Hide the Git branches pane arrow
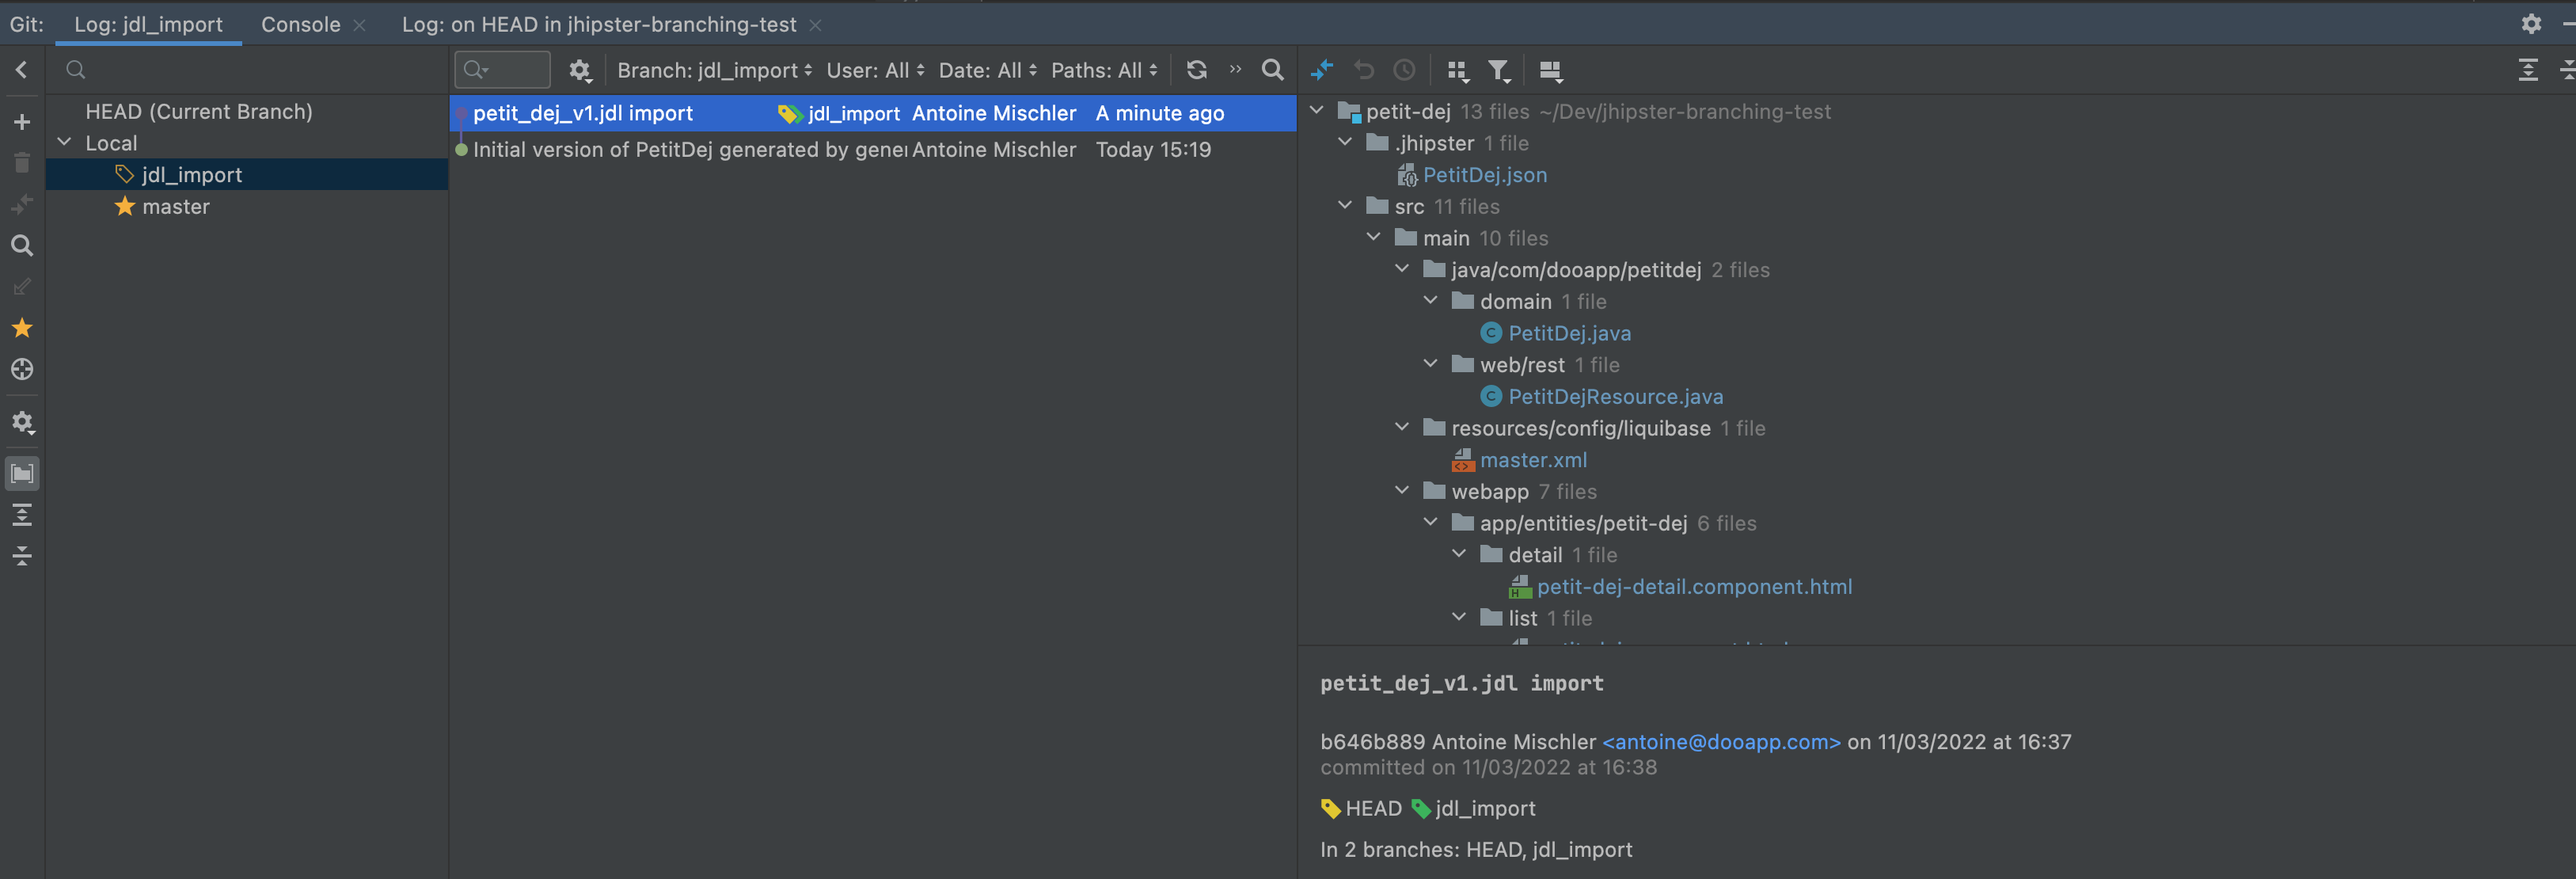Viewport: 2576px width, 879px height. coord(22,70)
